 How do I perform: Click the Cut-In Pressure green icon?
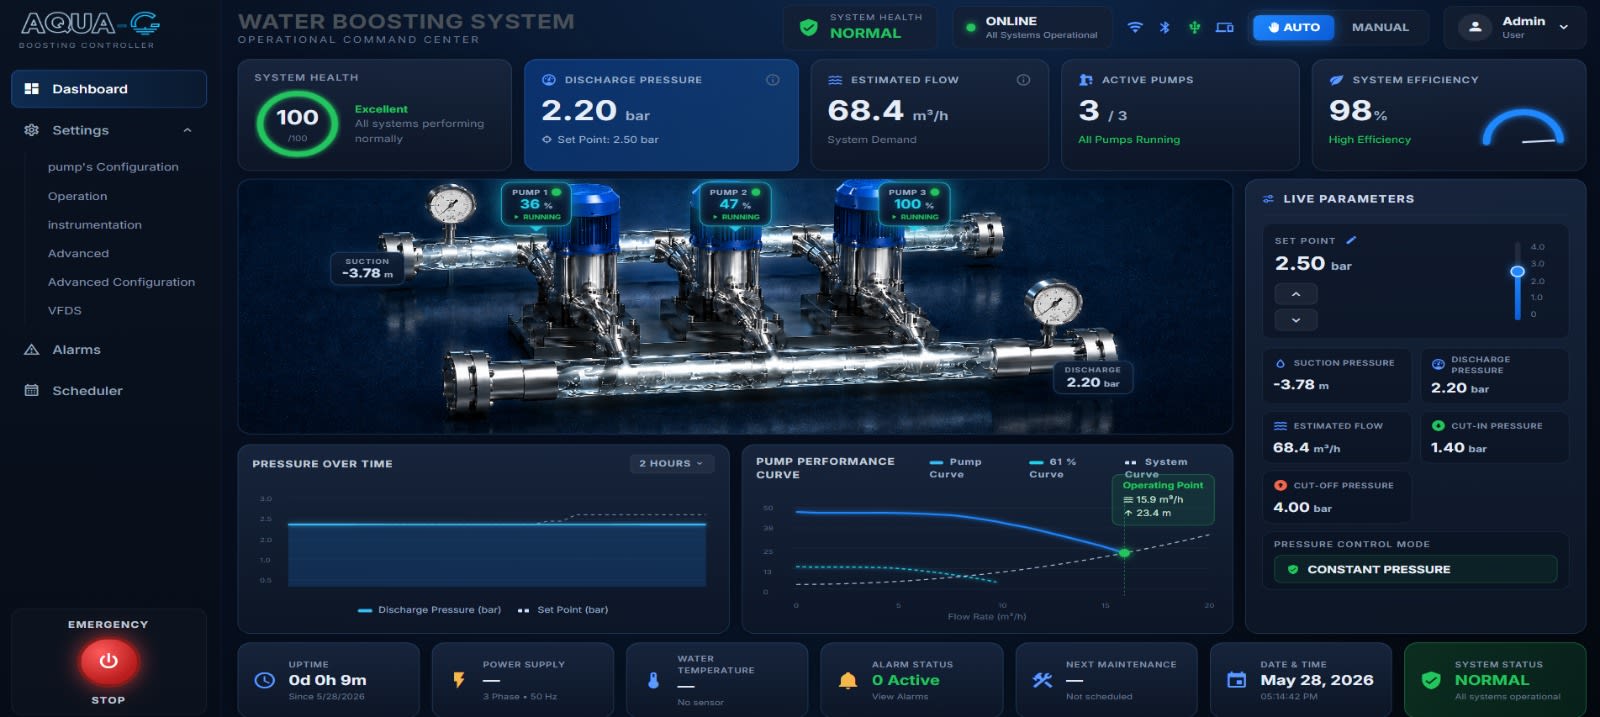point(1438,425)
